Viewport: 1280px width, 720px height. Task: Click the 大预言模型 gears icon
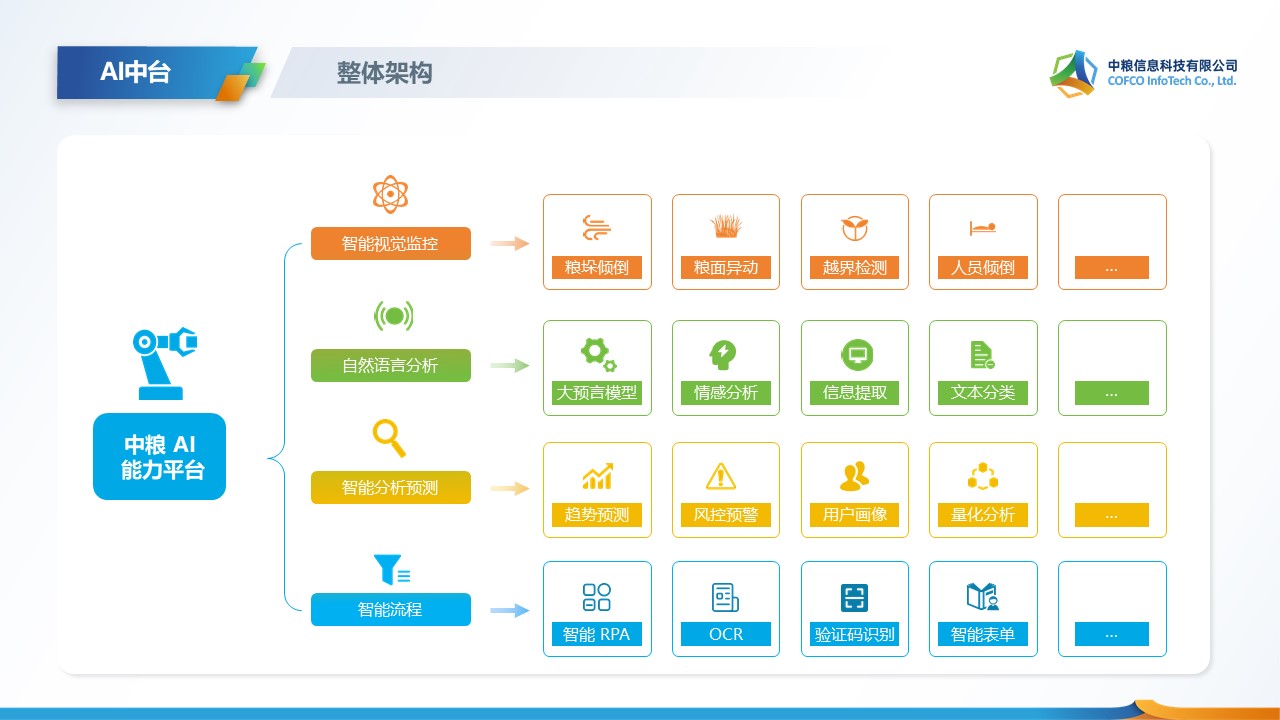pos(597,354)
